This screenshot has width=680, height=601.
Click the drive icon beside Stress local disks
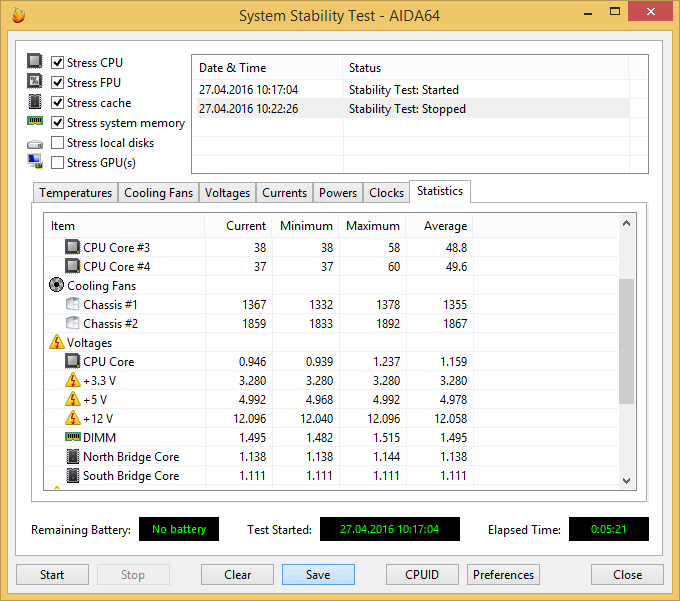35,144
